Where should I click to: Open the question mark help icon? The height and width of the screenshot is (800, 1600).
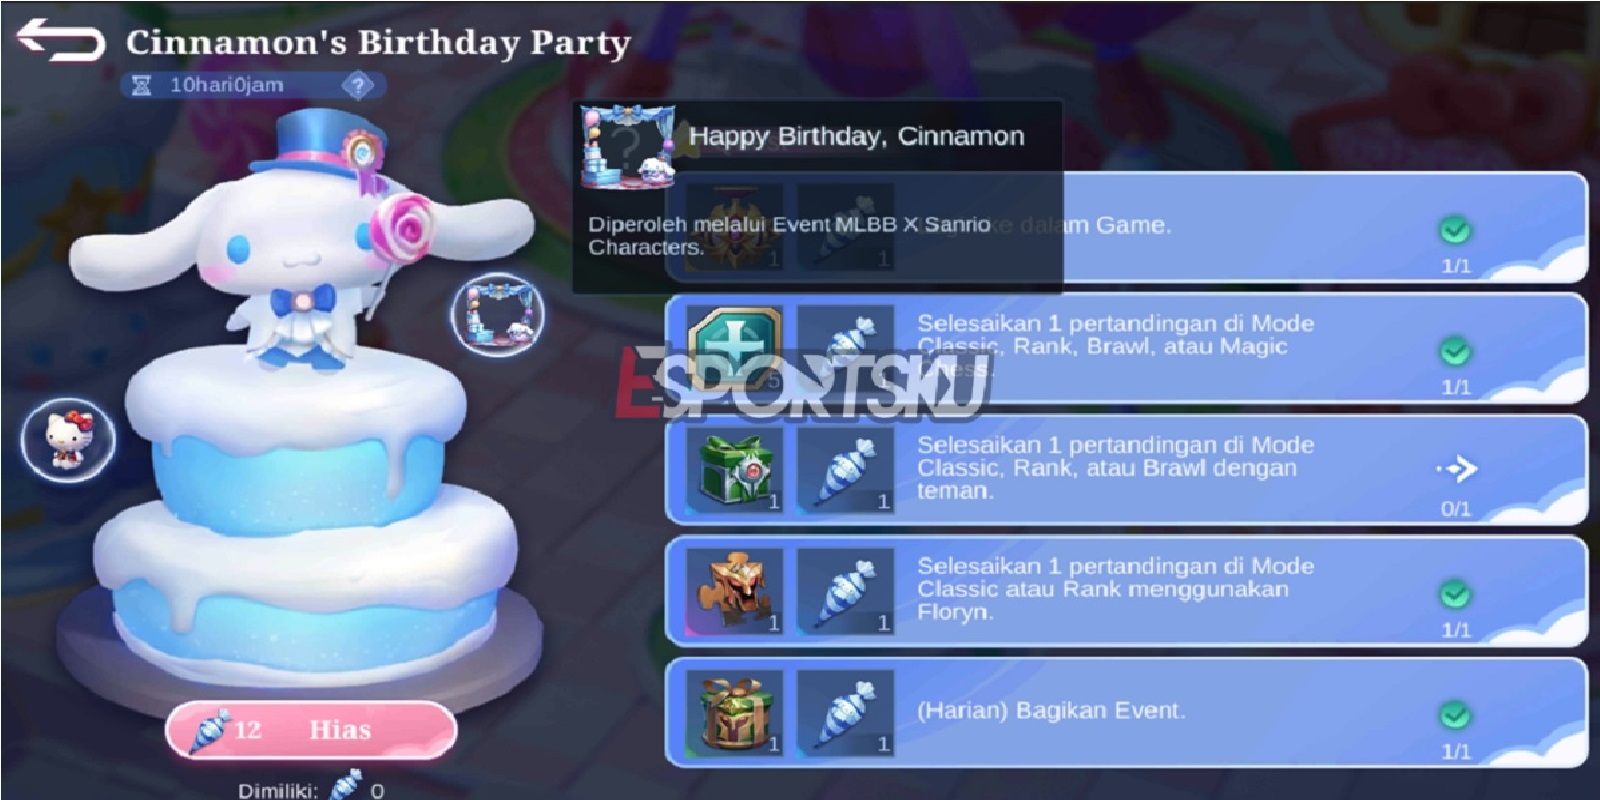click(358, 86)
